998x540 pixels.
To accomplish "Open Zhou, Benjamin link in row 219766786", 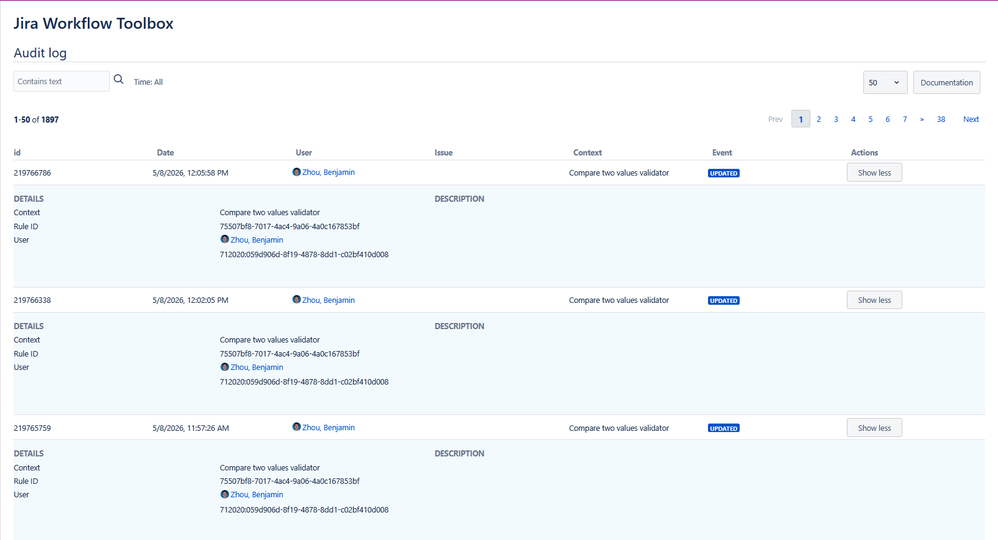I will 328,172.
